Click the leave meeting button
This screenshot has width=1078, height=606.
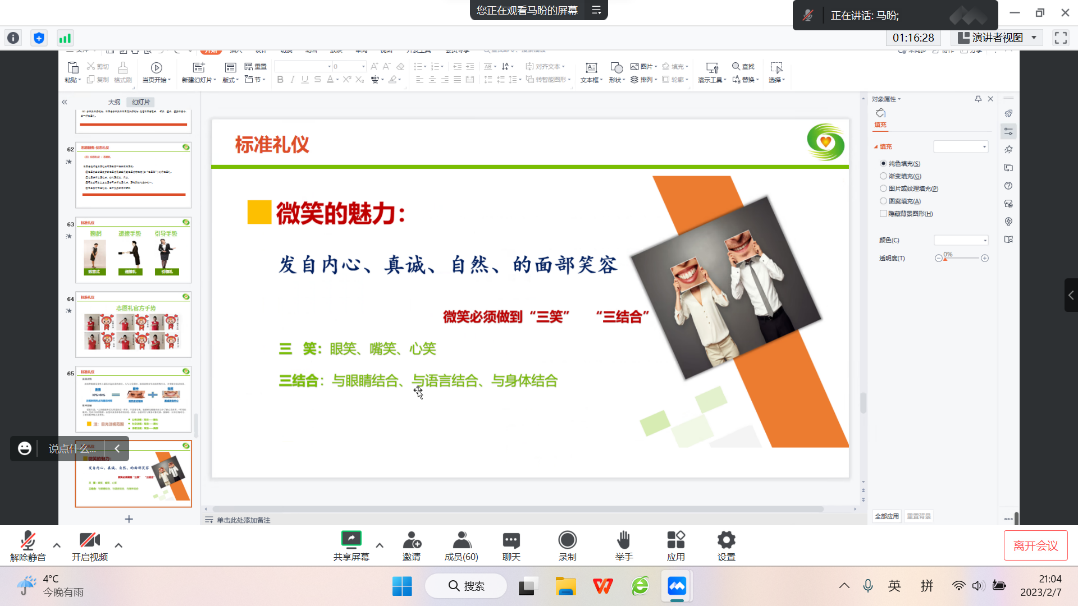[1035, 545]
